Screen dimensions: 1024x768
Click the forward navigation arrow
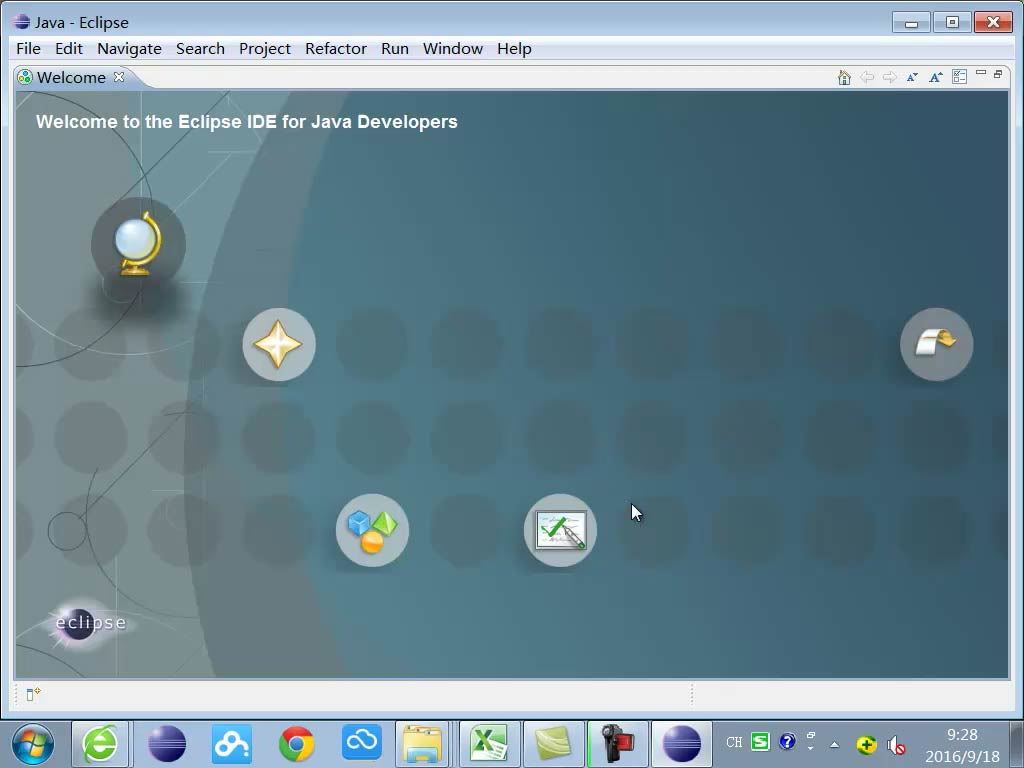(x=889, y=77)
